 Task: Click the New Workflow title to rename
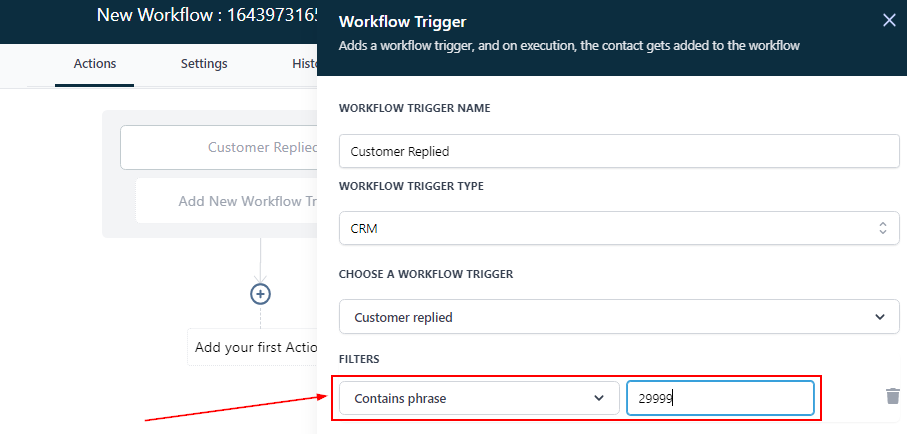[206, 16]
